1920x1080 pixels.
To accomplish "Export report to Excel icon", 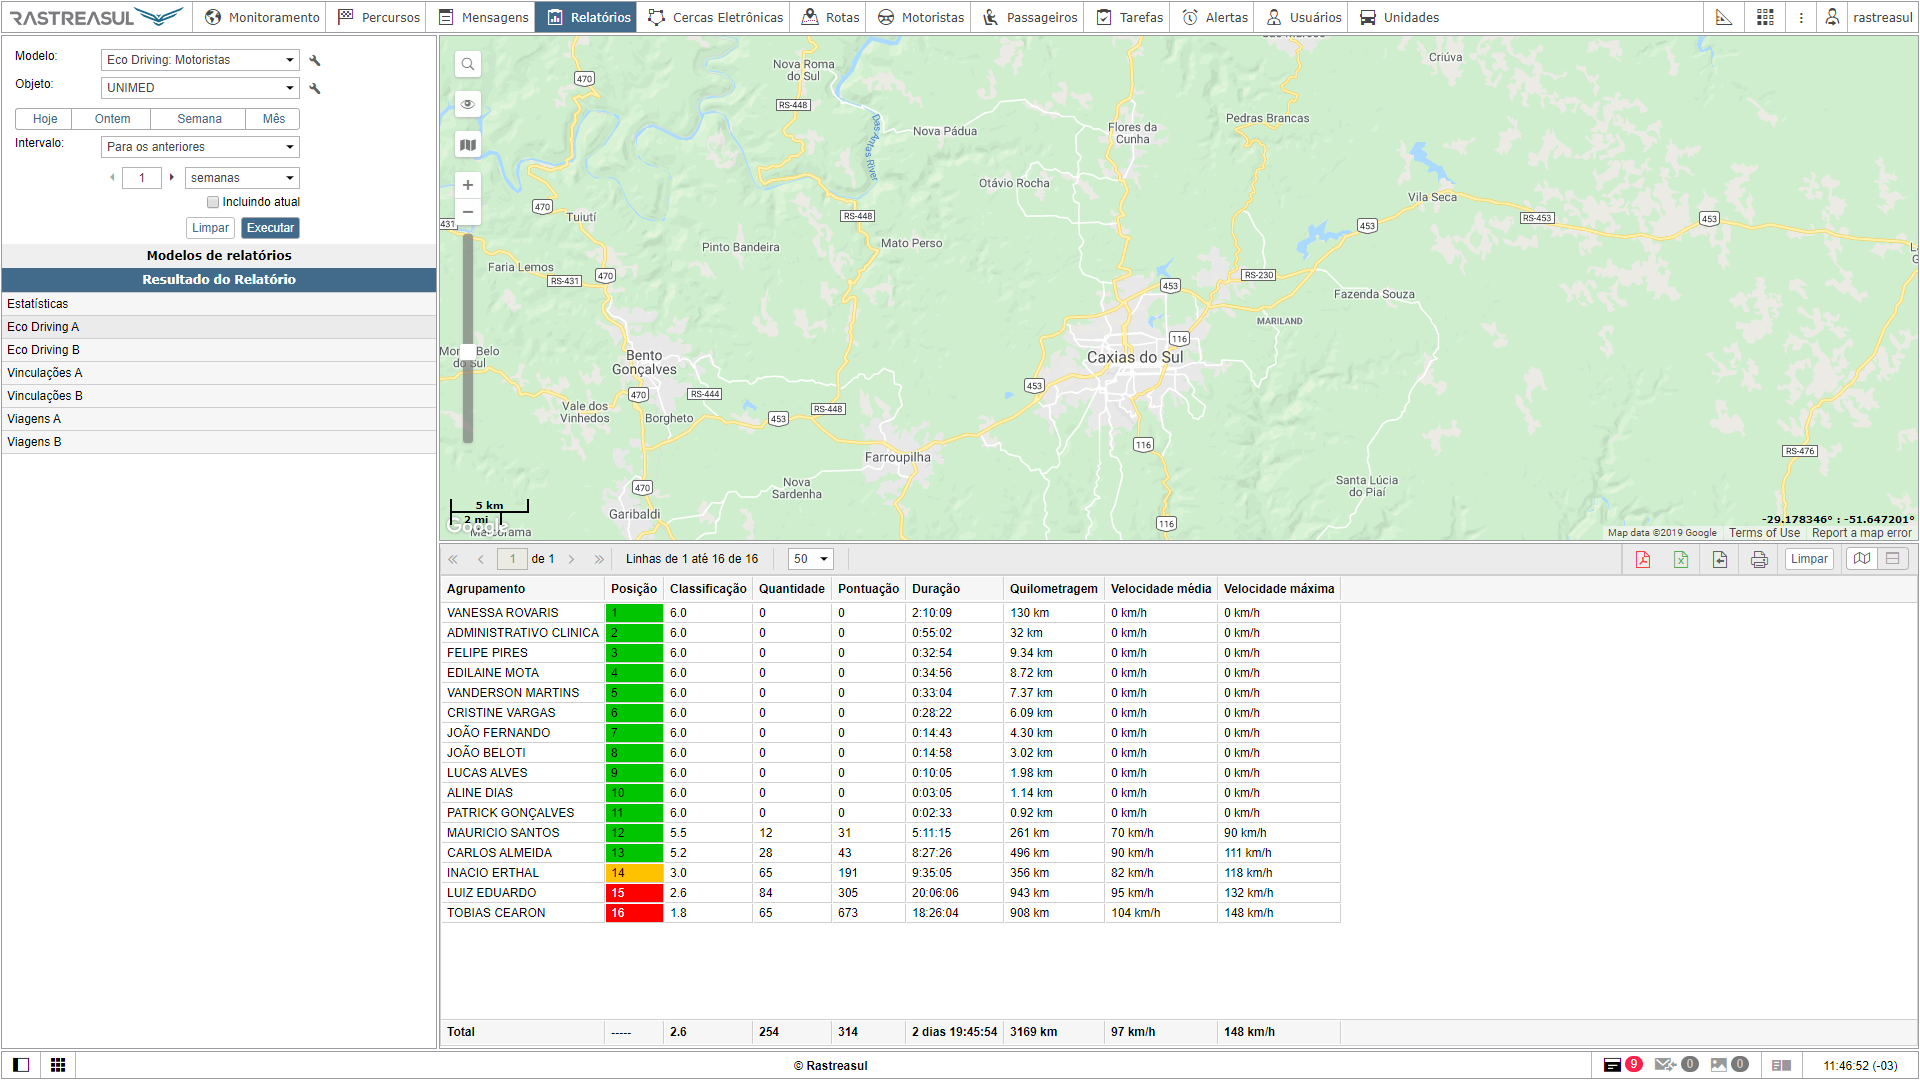I will 1681,559.
